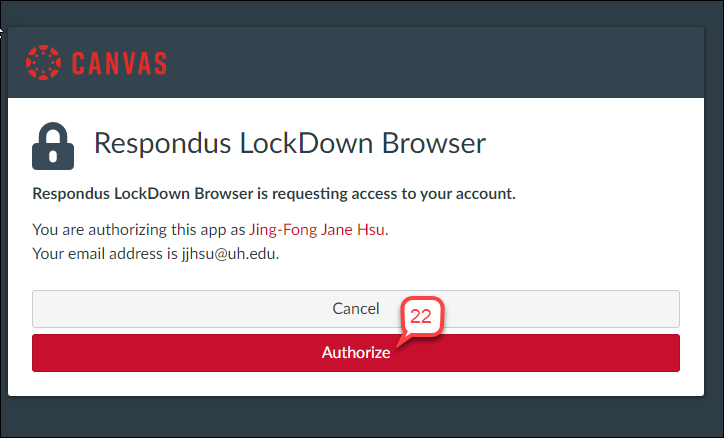Click the dark header bar right of the CANVAS wordmark
The width and height of the screenshot is (724, 438).
[x=450, y=63]
